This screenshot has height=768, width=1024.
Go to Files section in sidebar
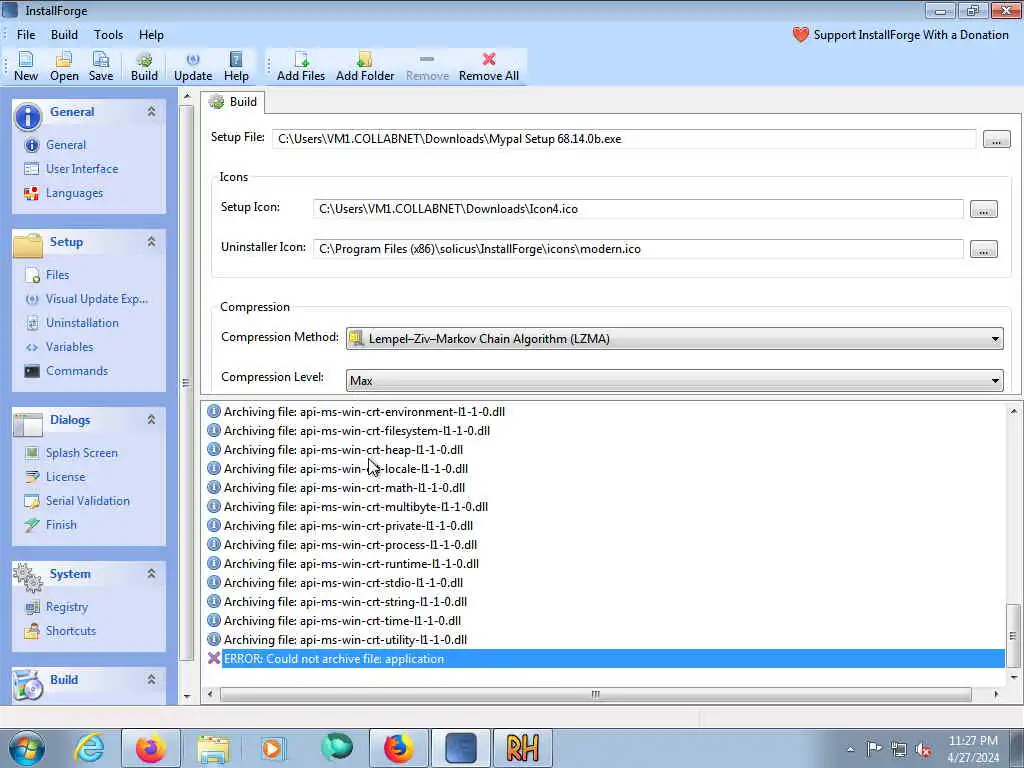point(57,275)
